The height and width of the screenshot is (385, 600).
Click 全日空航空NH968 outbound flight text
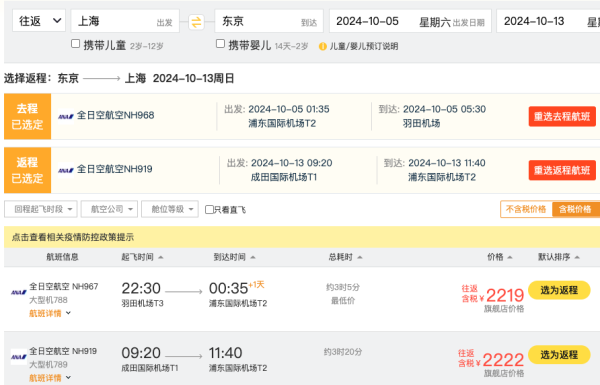[x=116, y=115]
